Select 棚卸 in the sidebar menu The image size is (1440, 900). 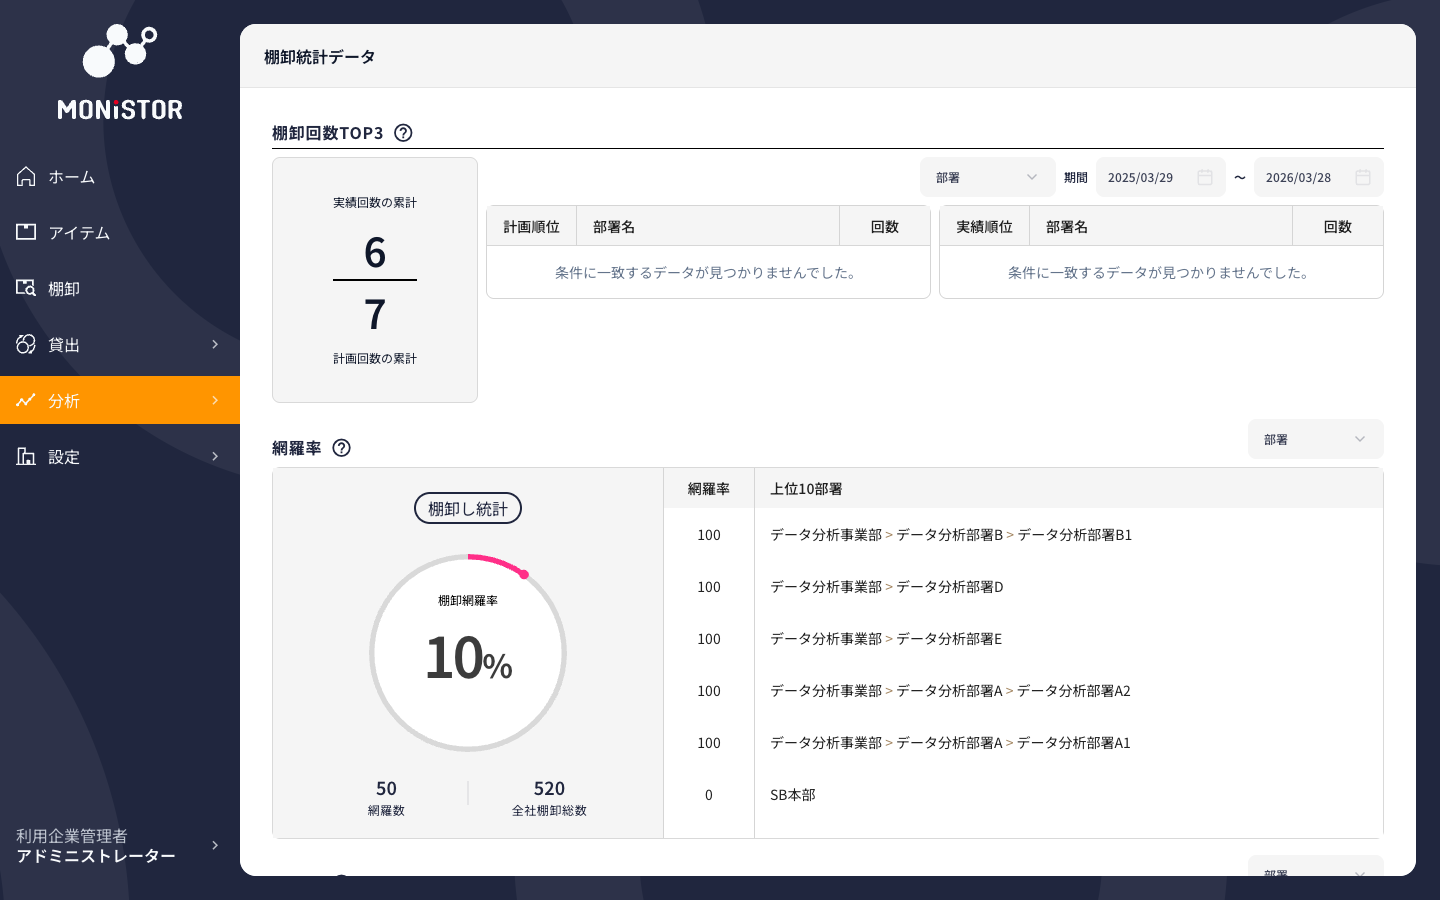point(64,288)
